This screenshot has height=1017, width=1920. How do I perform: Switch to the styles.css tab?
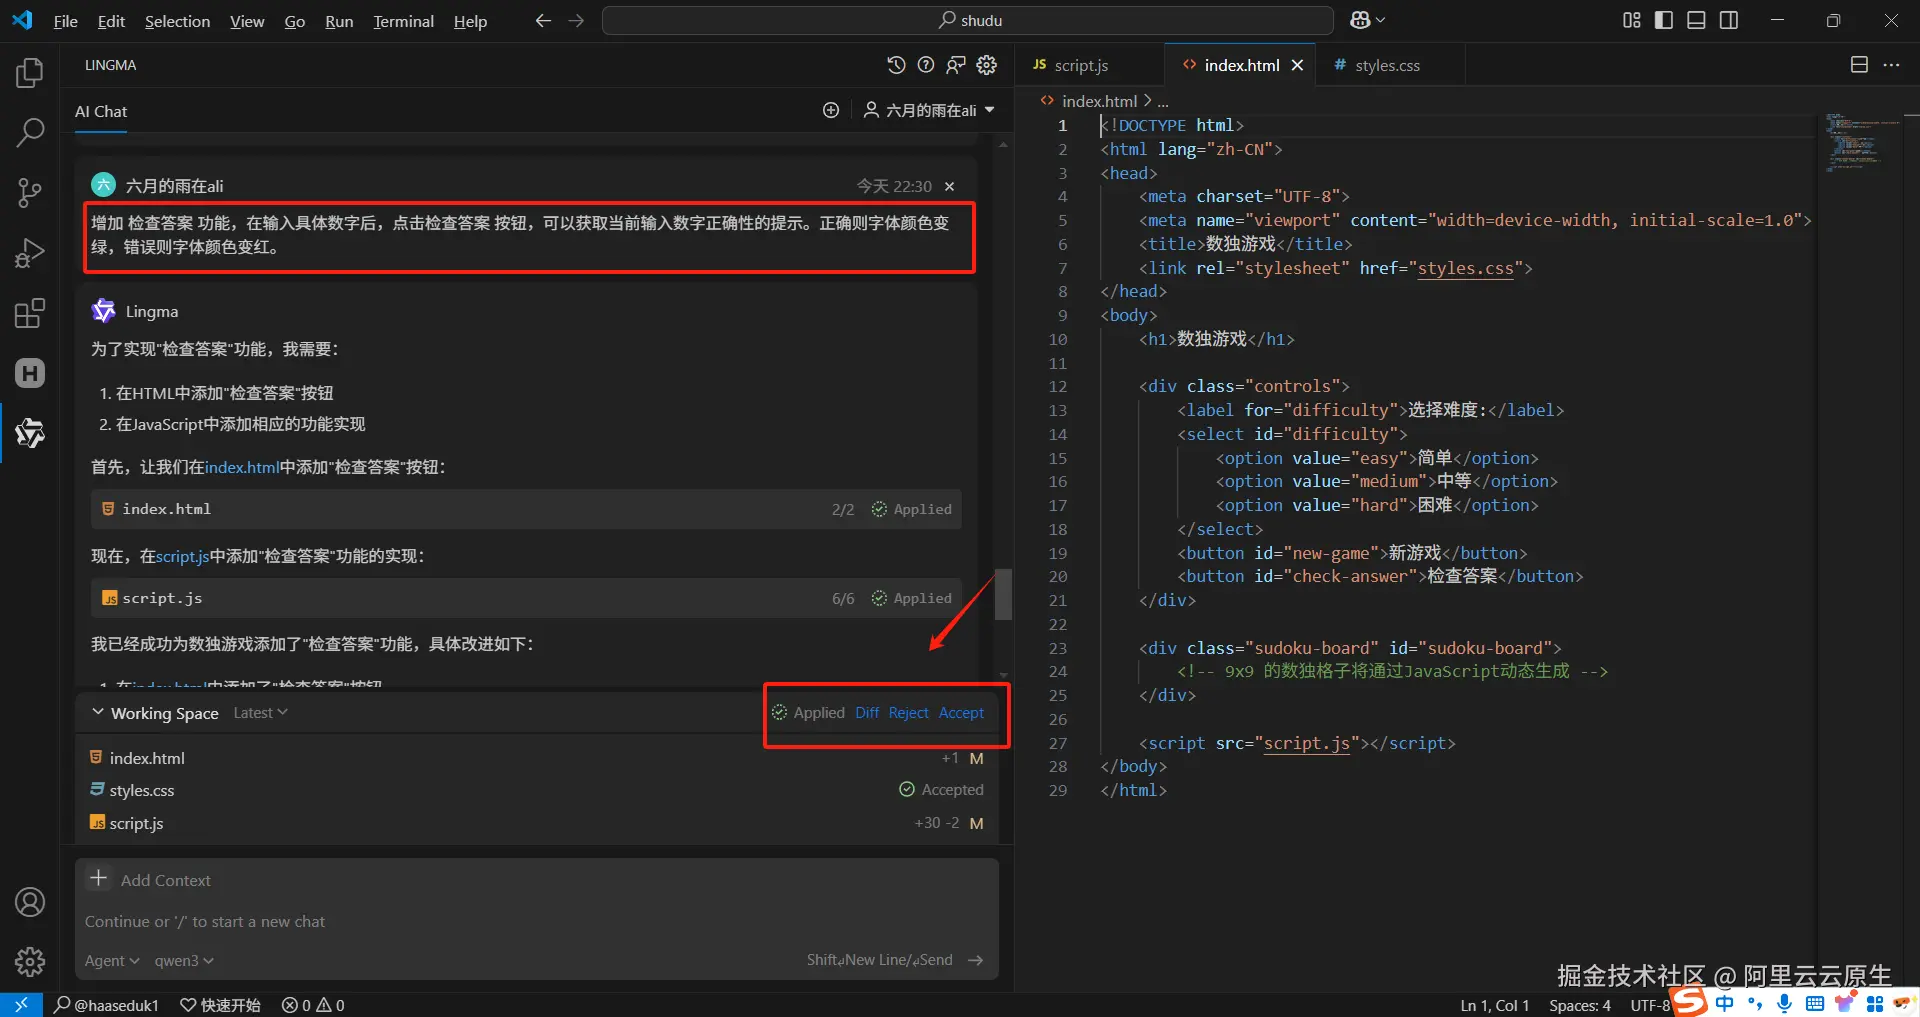tap(1386, 65)
